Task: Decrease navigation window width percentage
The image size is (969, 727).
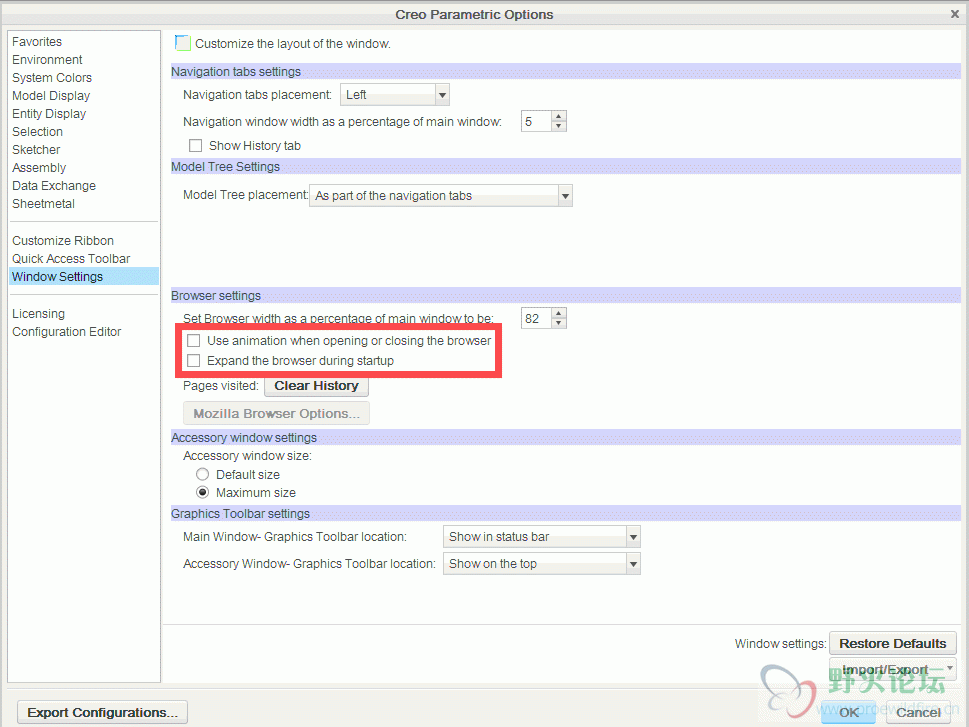Action: [x=559, y=126]
